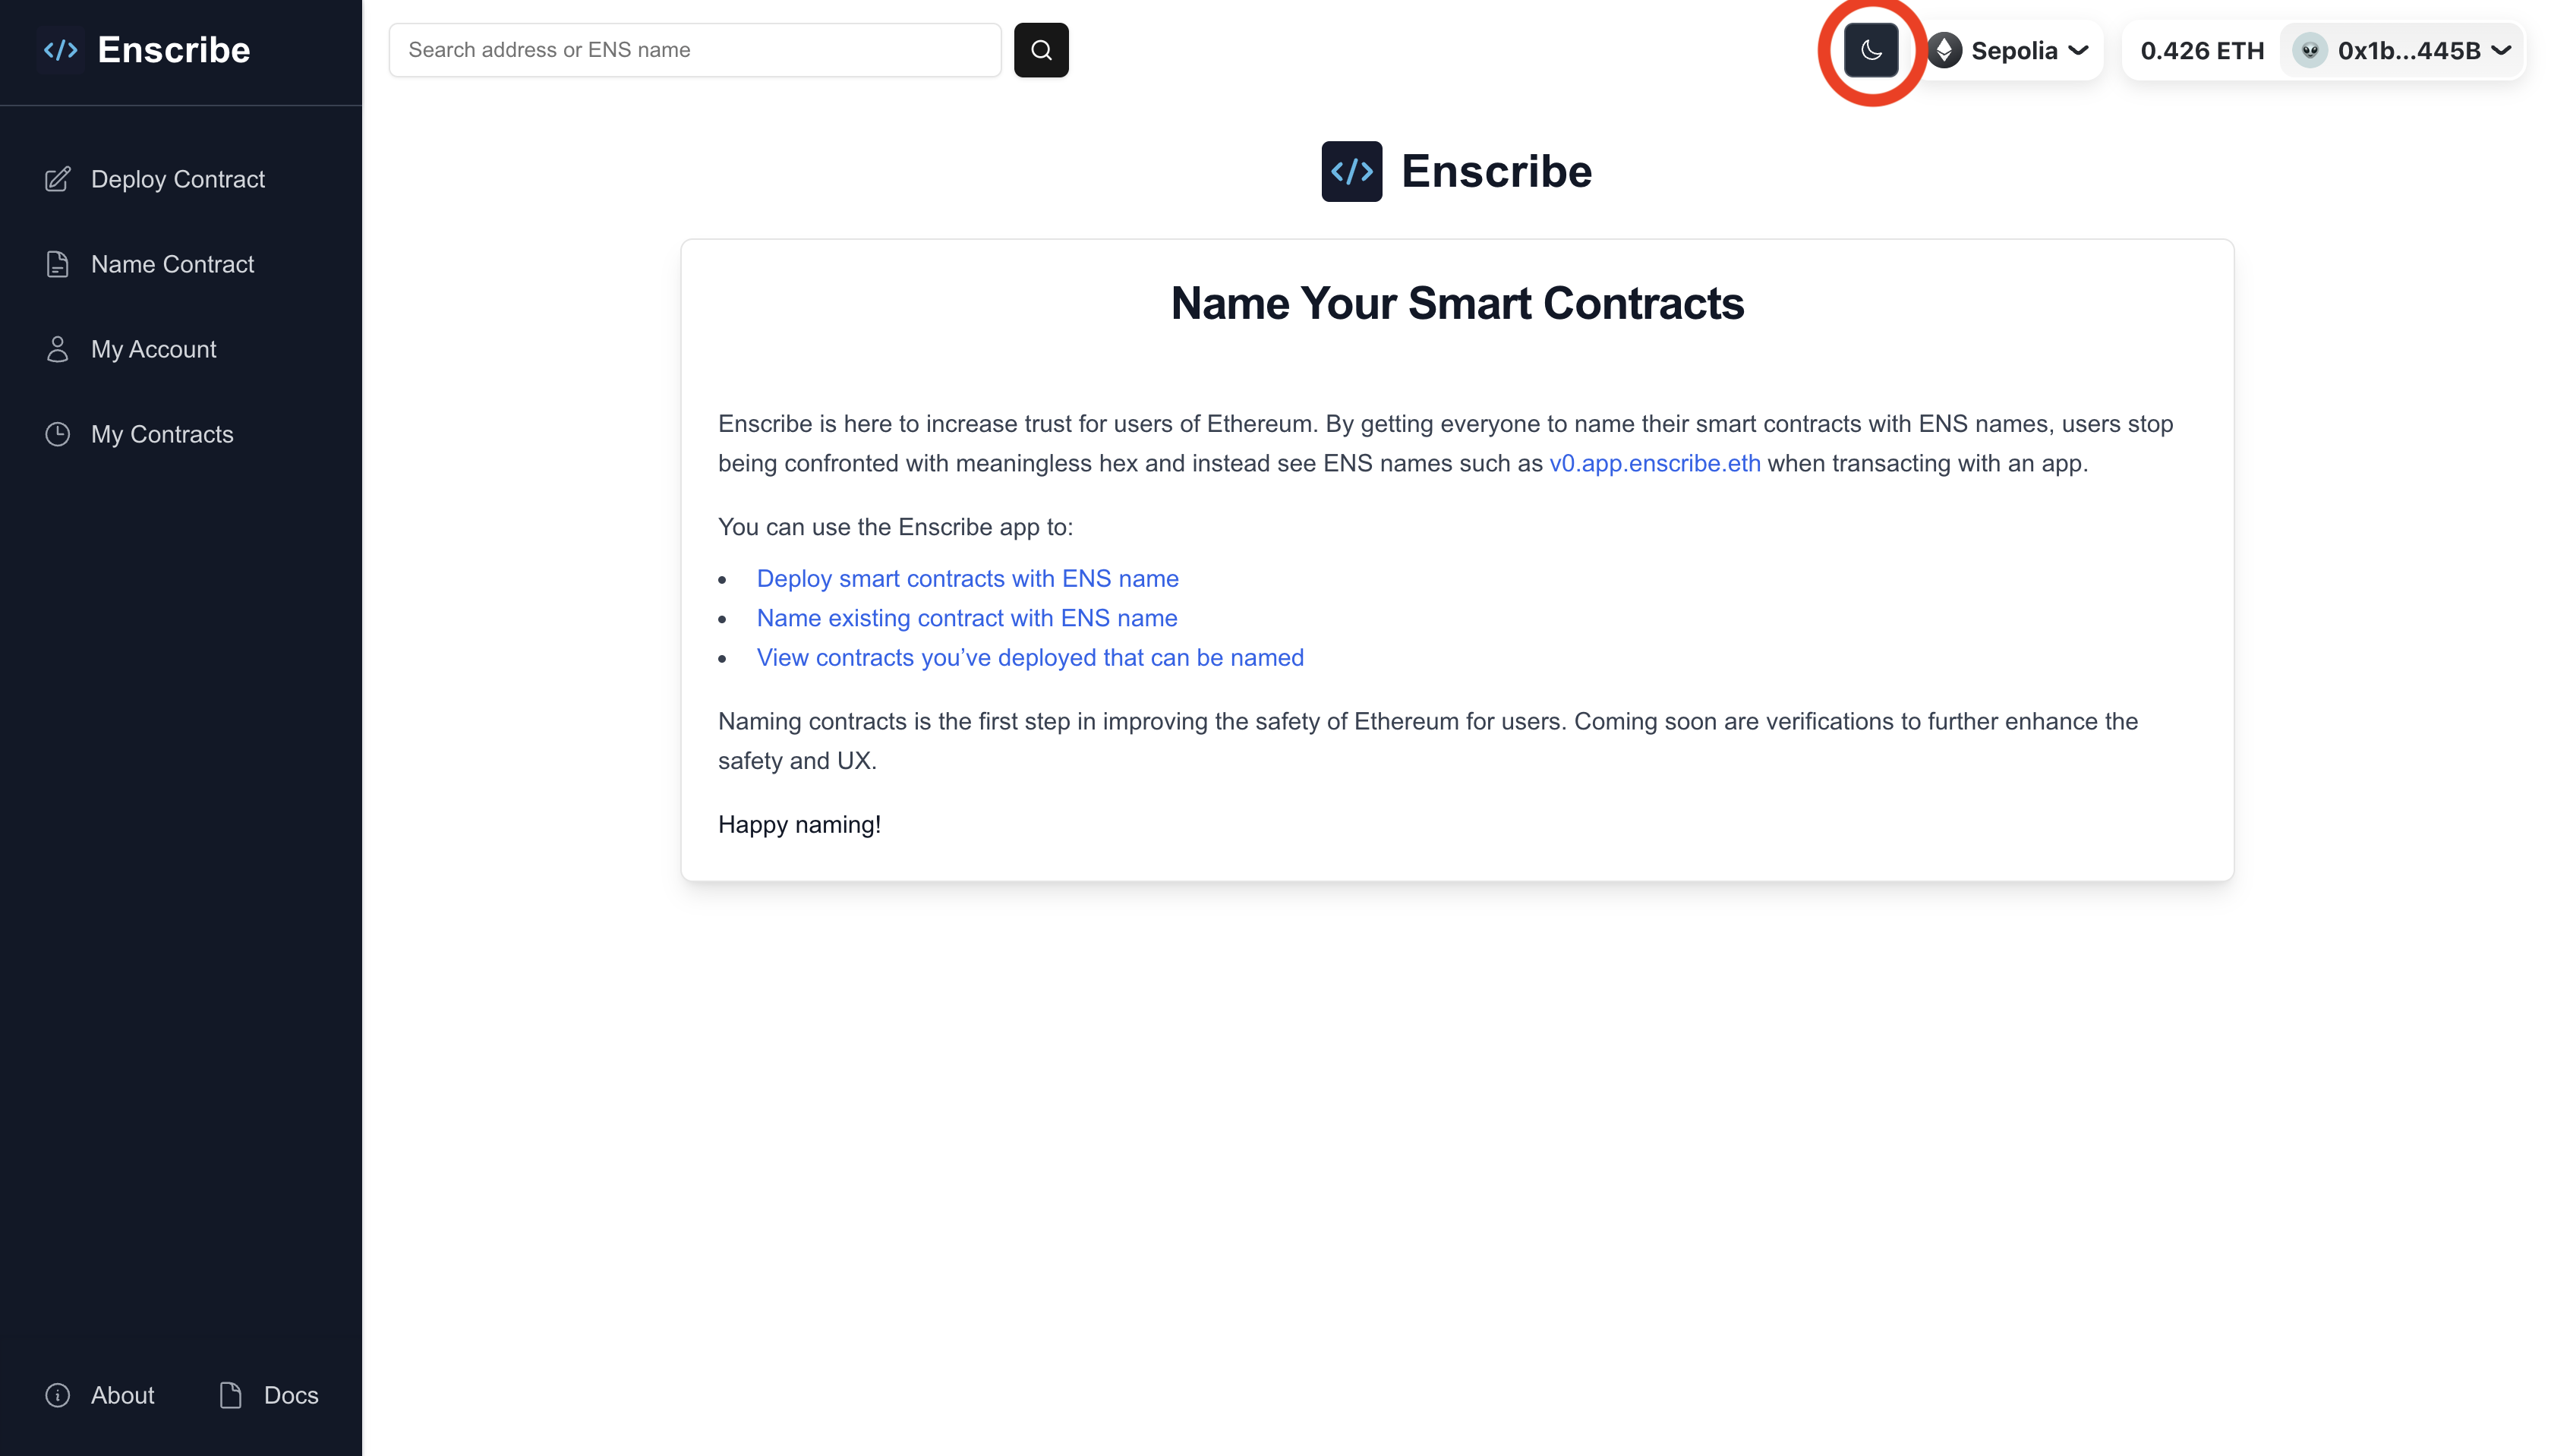Image resolution: width=2551 pixels, height=1456 pixels.
Task: Open the Sepolia network dropdown
Action: coord(2013,50)
